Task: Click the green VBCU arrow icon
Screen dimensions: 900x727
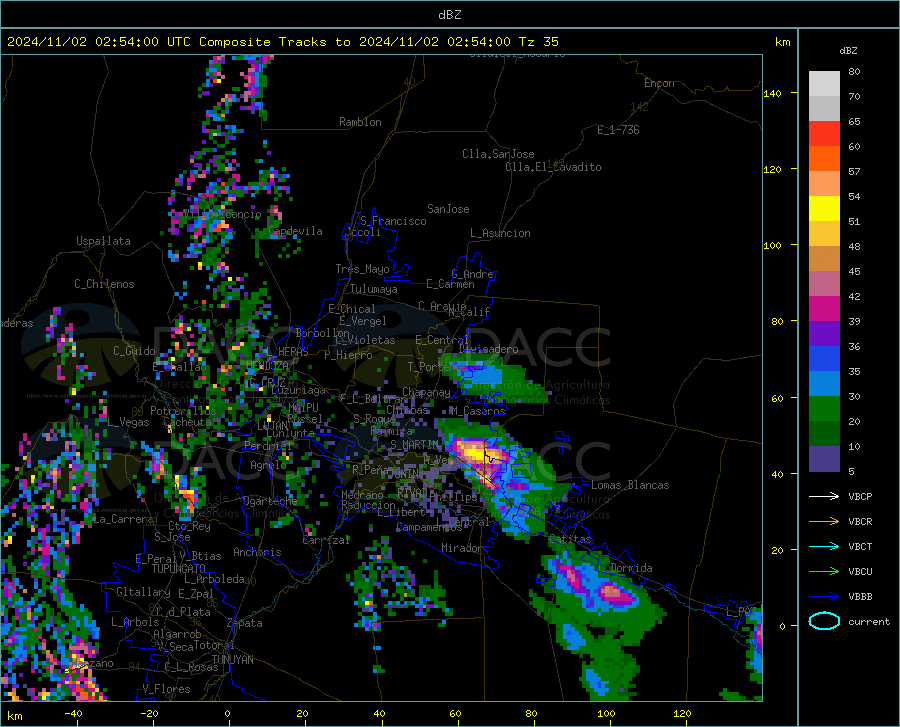Action: pyautogui.click(x=824, y=572)
